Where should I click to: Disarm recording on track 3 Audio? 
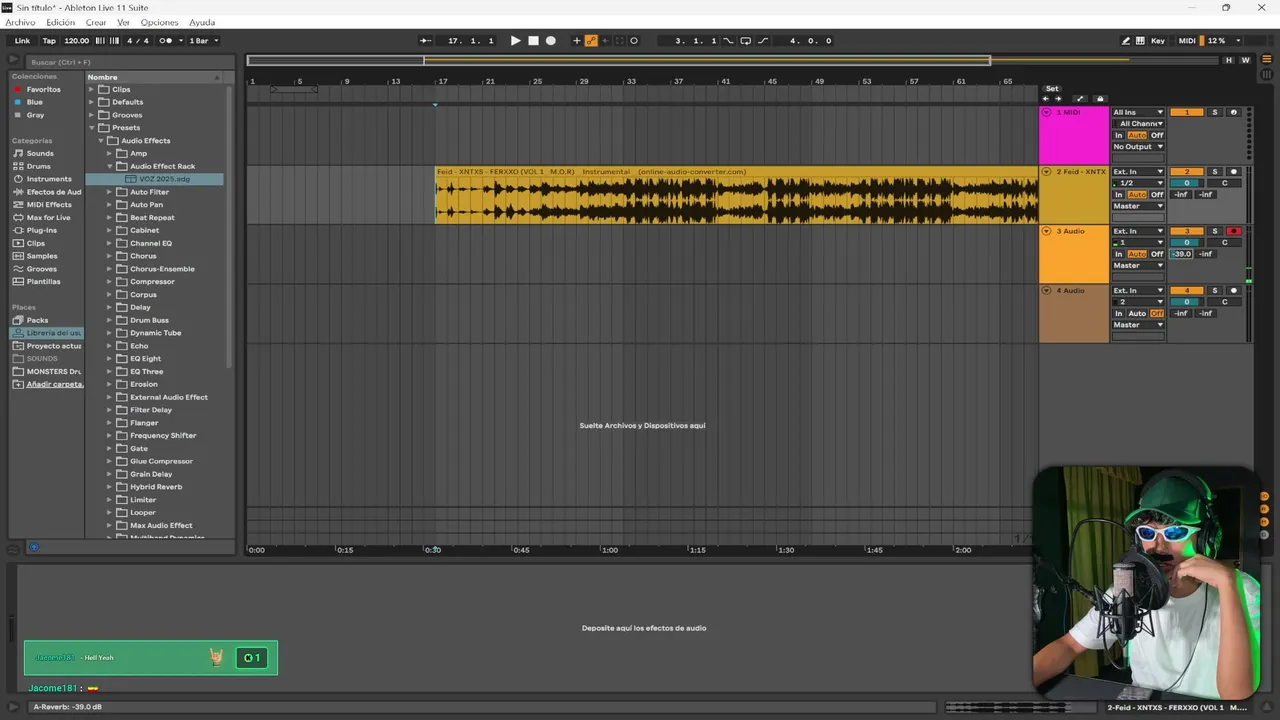1233,231
